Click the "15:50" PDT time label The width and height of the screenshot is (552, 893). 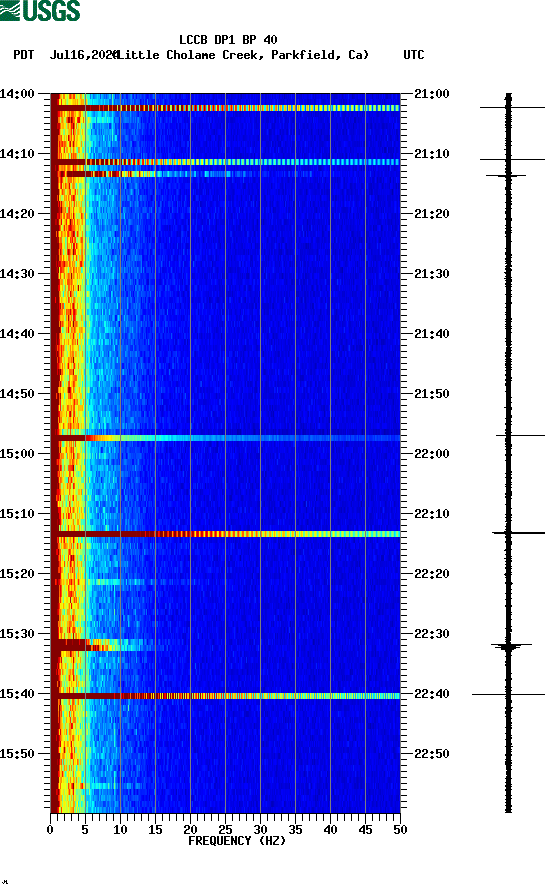pyautogui.click(x=17, y=753)
